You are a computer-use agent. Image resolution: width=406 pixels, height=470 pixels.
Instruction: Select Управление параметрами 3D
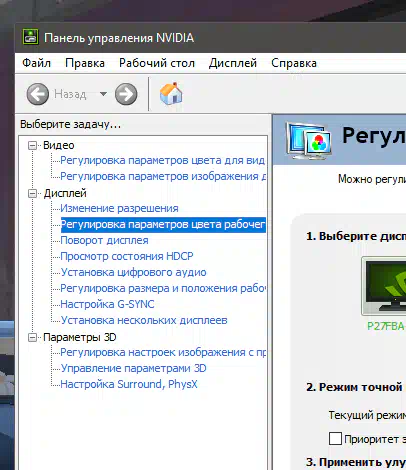pos(133,368)
